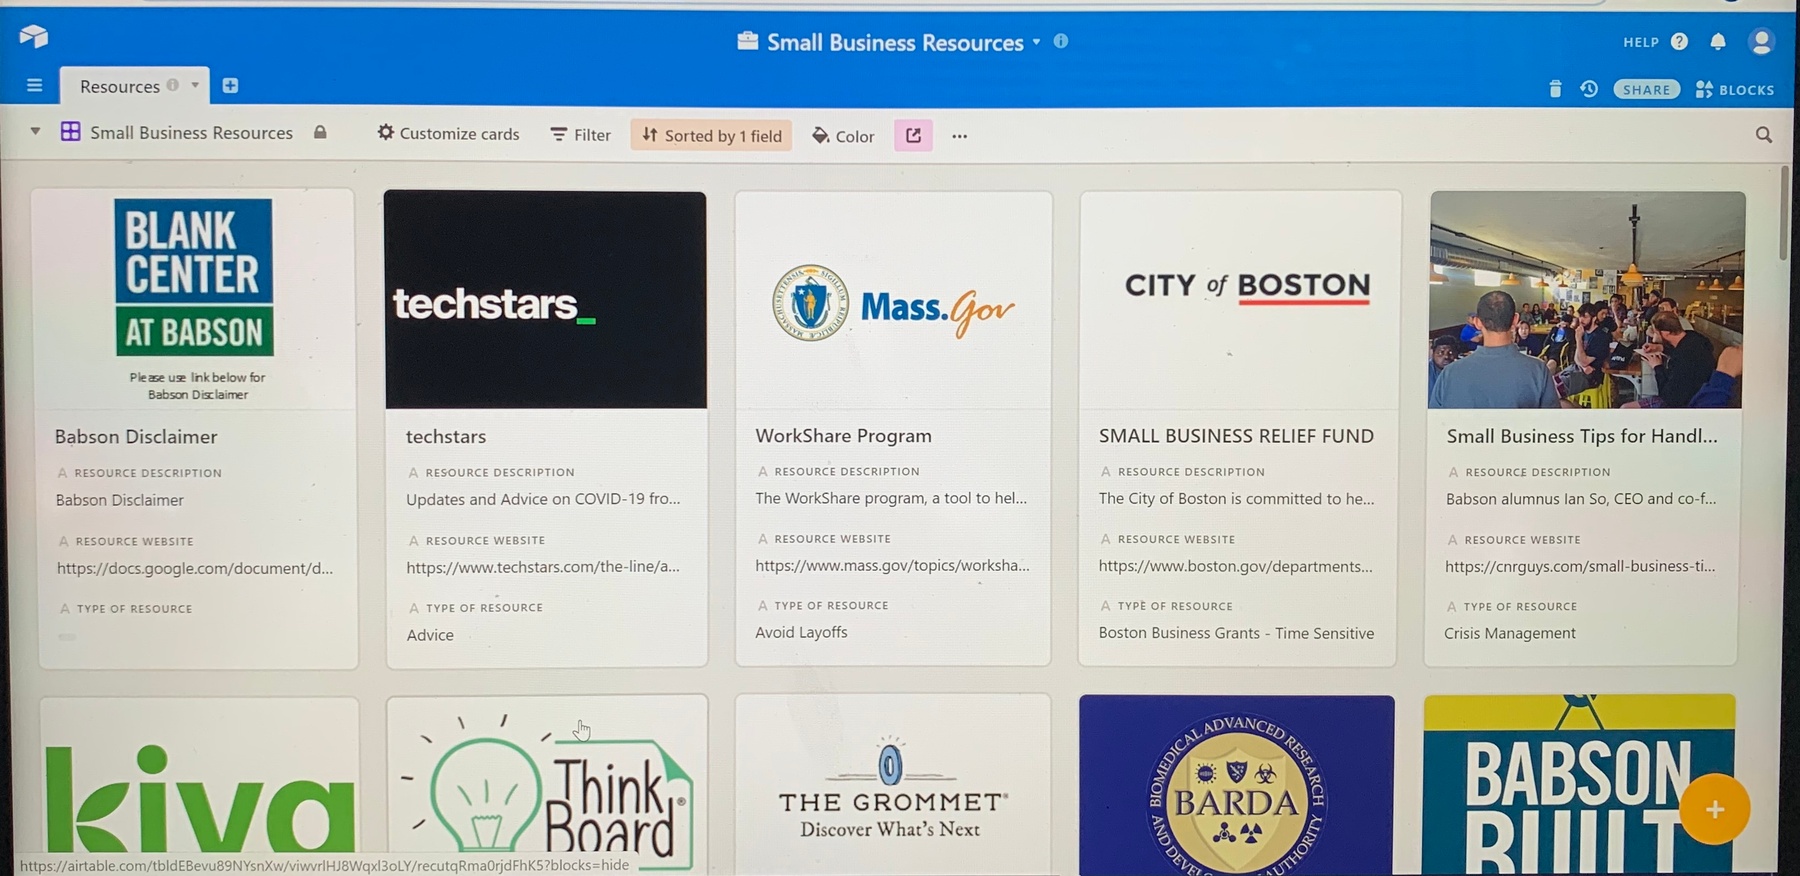The image size is (1800, 876).
Task: Click the Airtable home logo icon
Action: click(x=33, y=37)
